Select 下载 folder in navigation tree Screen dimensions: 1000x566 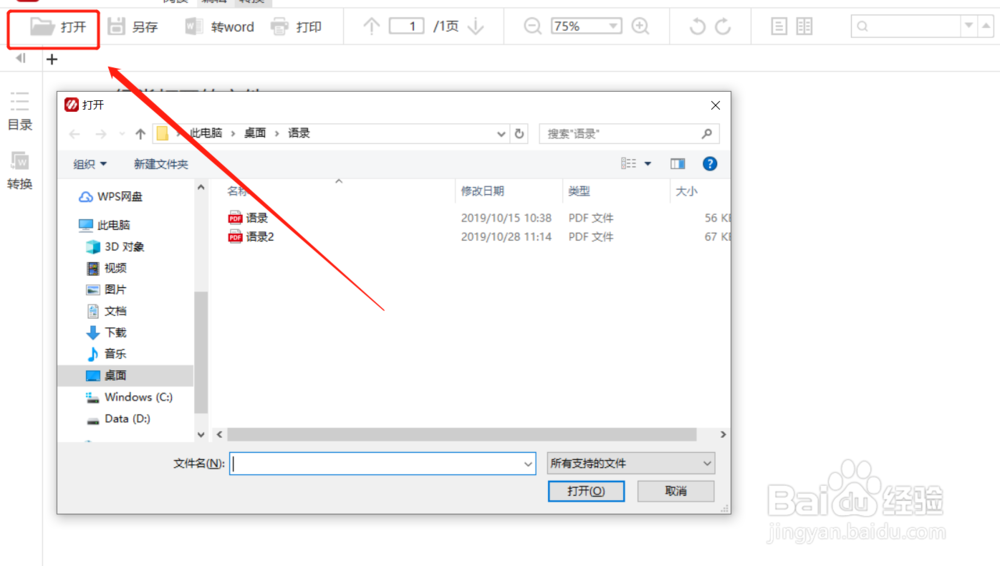[107, 332]
